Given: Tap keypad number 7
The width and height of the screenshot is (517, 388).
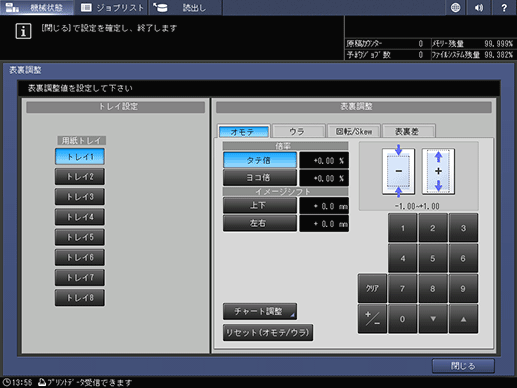Looking at the screenshot, I should [x=403, y=288].
